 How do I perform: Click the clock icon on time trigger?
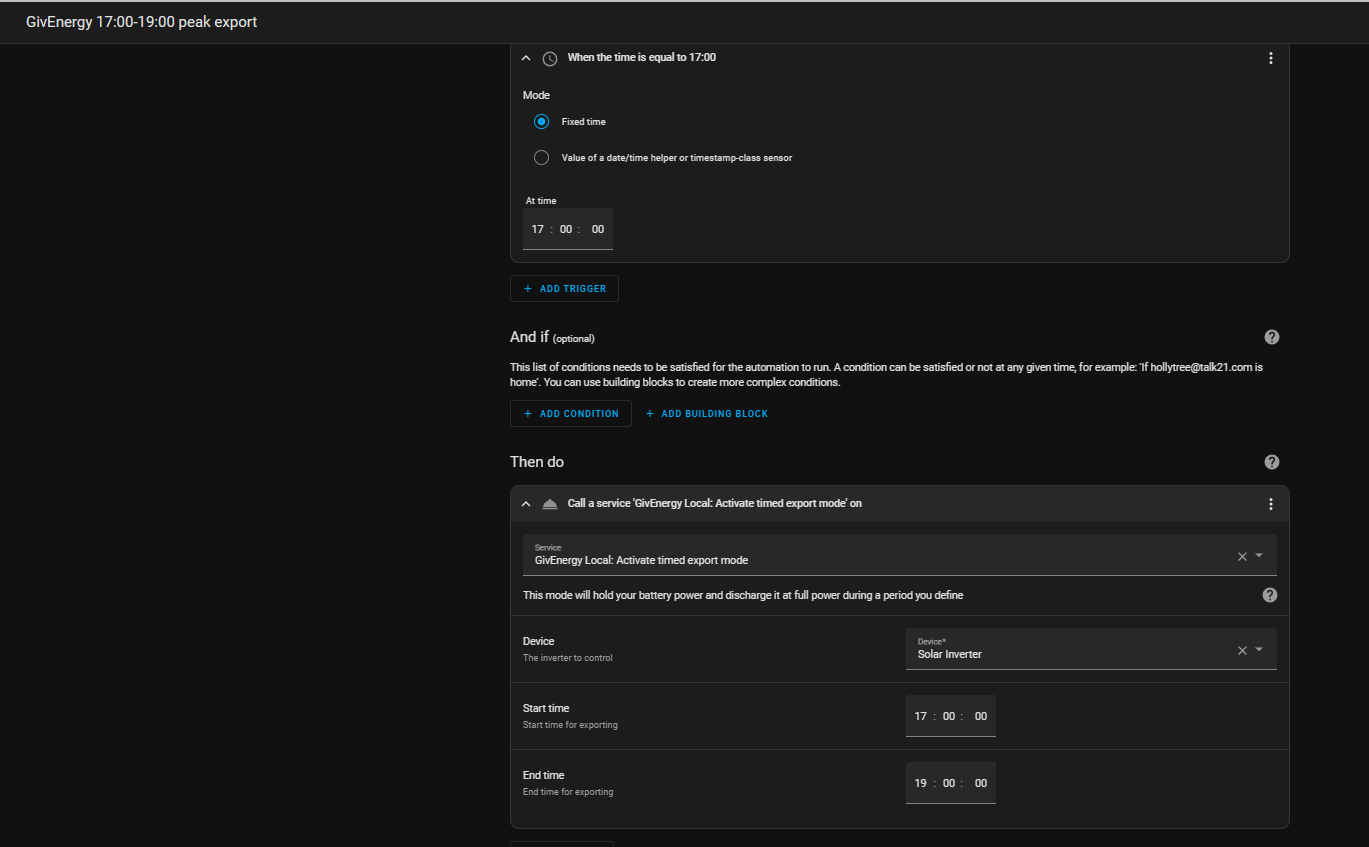(x=550, y=58)
